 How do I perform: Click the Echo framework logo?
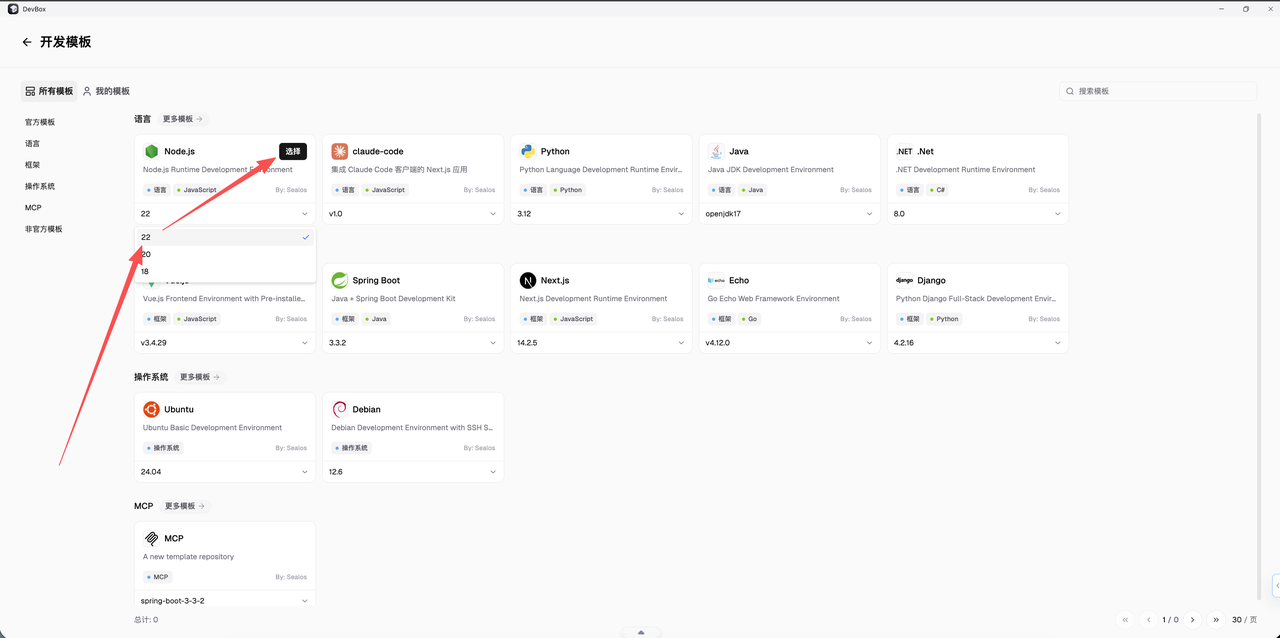point(716,280)
